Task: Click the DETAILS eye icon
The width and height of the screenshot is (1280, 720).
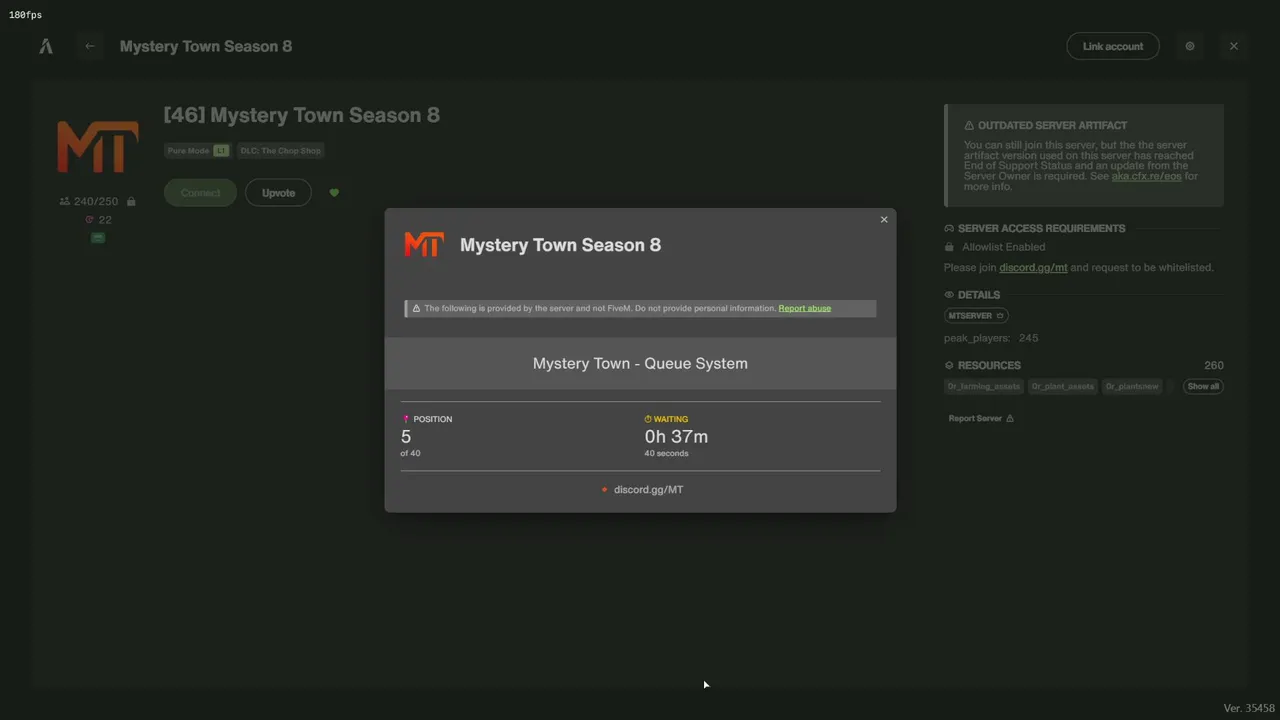Action: [949, 295]
